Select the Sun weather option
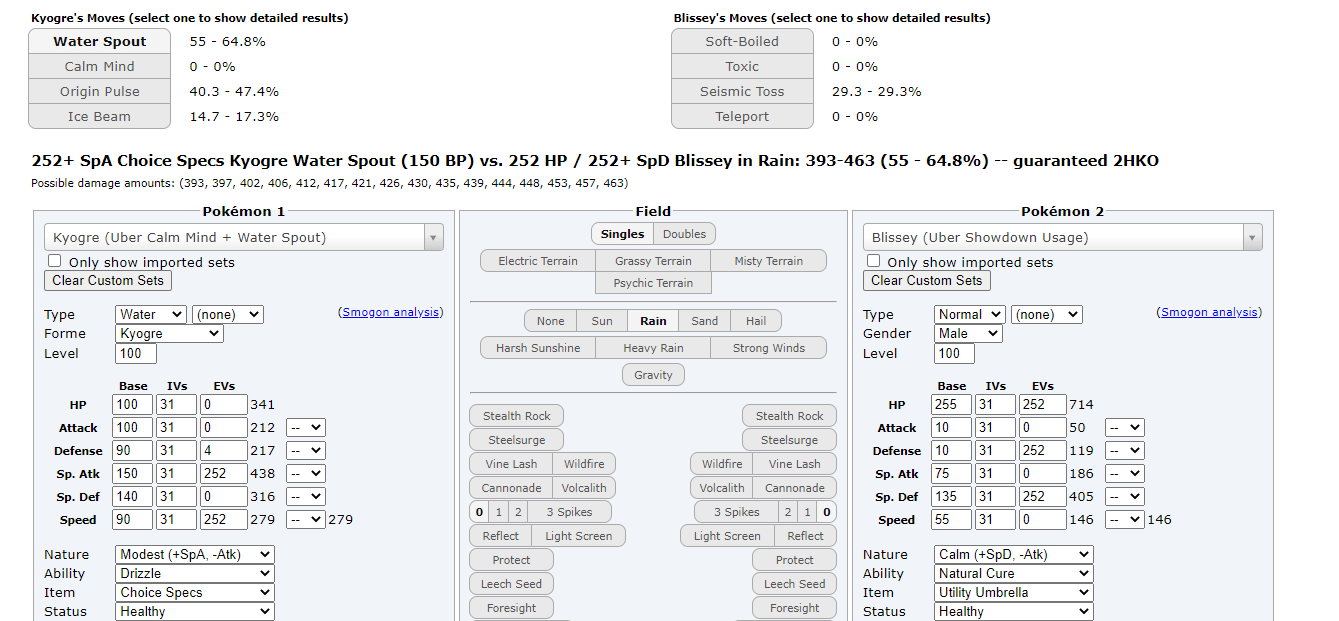Viewport: 1339px width, 621px height. (x=602, y=321)
